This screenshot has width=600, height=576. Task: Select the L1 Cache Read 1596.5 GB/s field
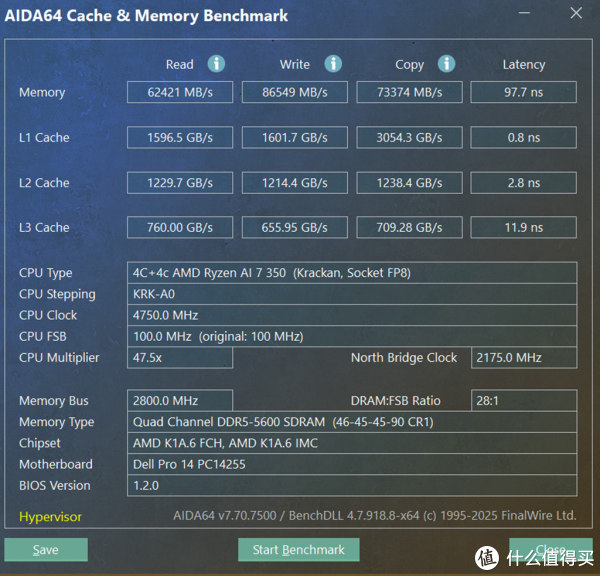point(180,137)
